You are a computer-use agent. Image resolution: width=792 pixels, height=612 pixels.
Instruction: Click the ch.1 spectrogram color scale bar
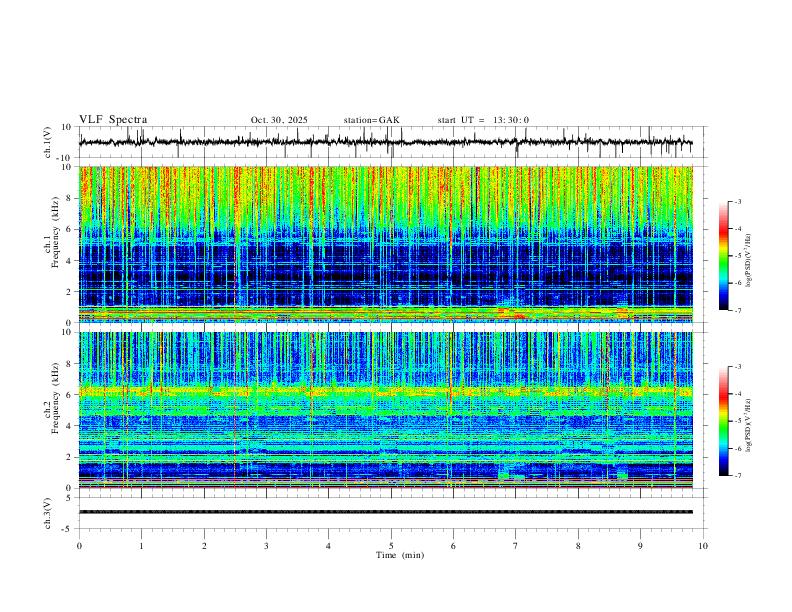[x=723, y=256]
